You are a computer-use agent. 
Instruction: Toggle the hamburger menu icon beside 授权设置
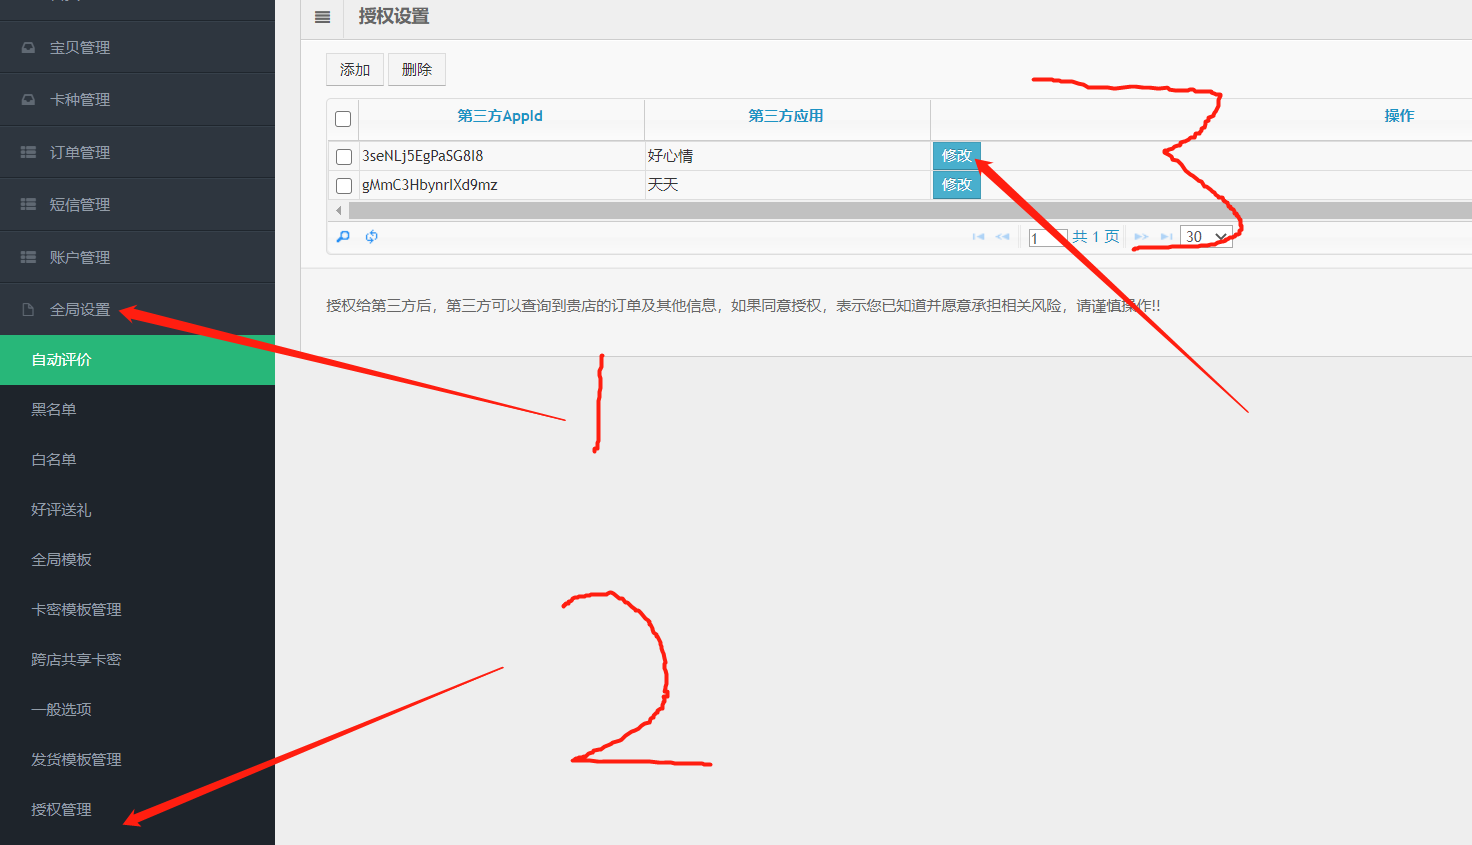(x=322, y=17)
